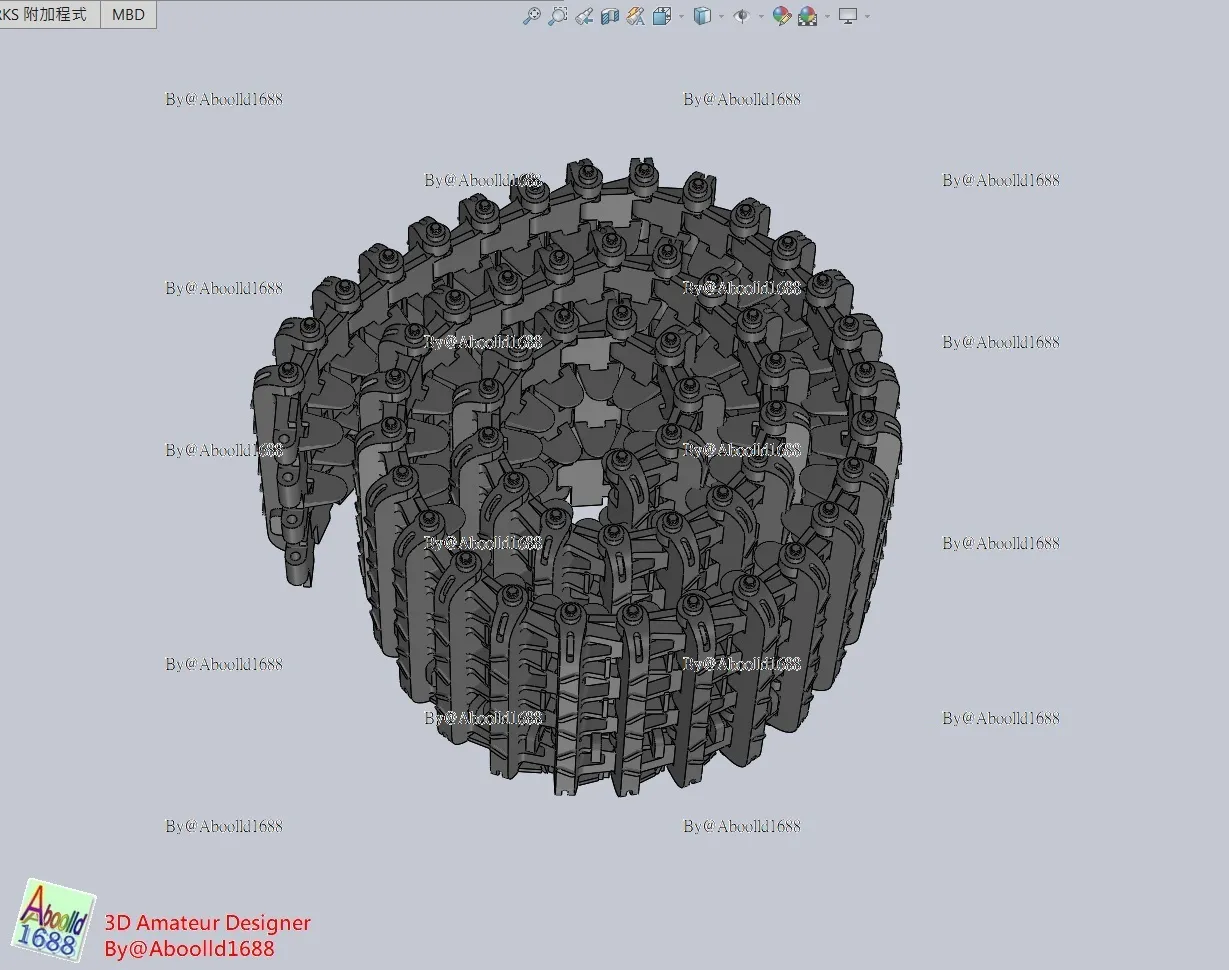1229x970 pixels.
Task: Open the SOLIDWORKS 附加程式 tab
Action: tap(48, 15)
